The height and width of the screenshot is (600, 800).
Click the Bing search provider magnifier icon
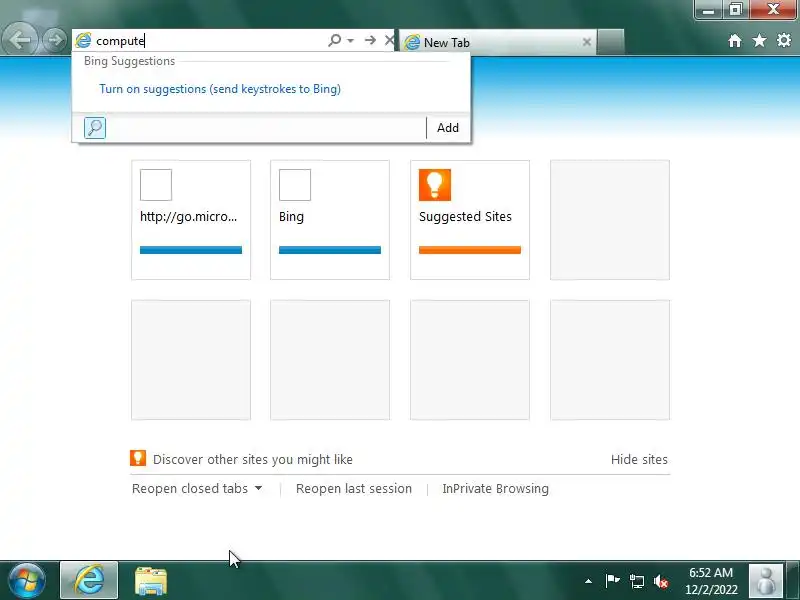coord(95,128)
